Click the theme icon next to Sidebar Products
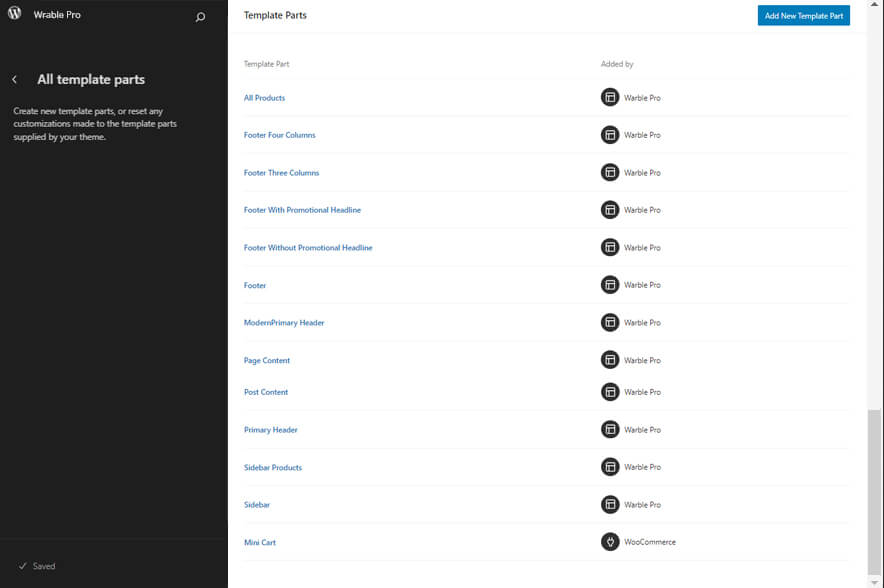The image size is (884, 588). point(610,467)
